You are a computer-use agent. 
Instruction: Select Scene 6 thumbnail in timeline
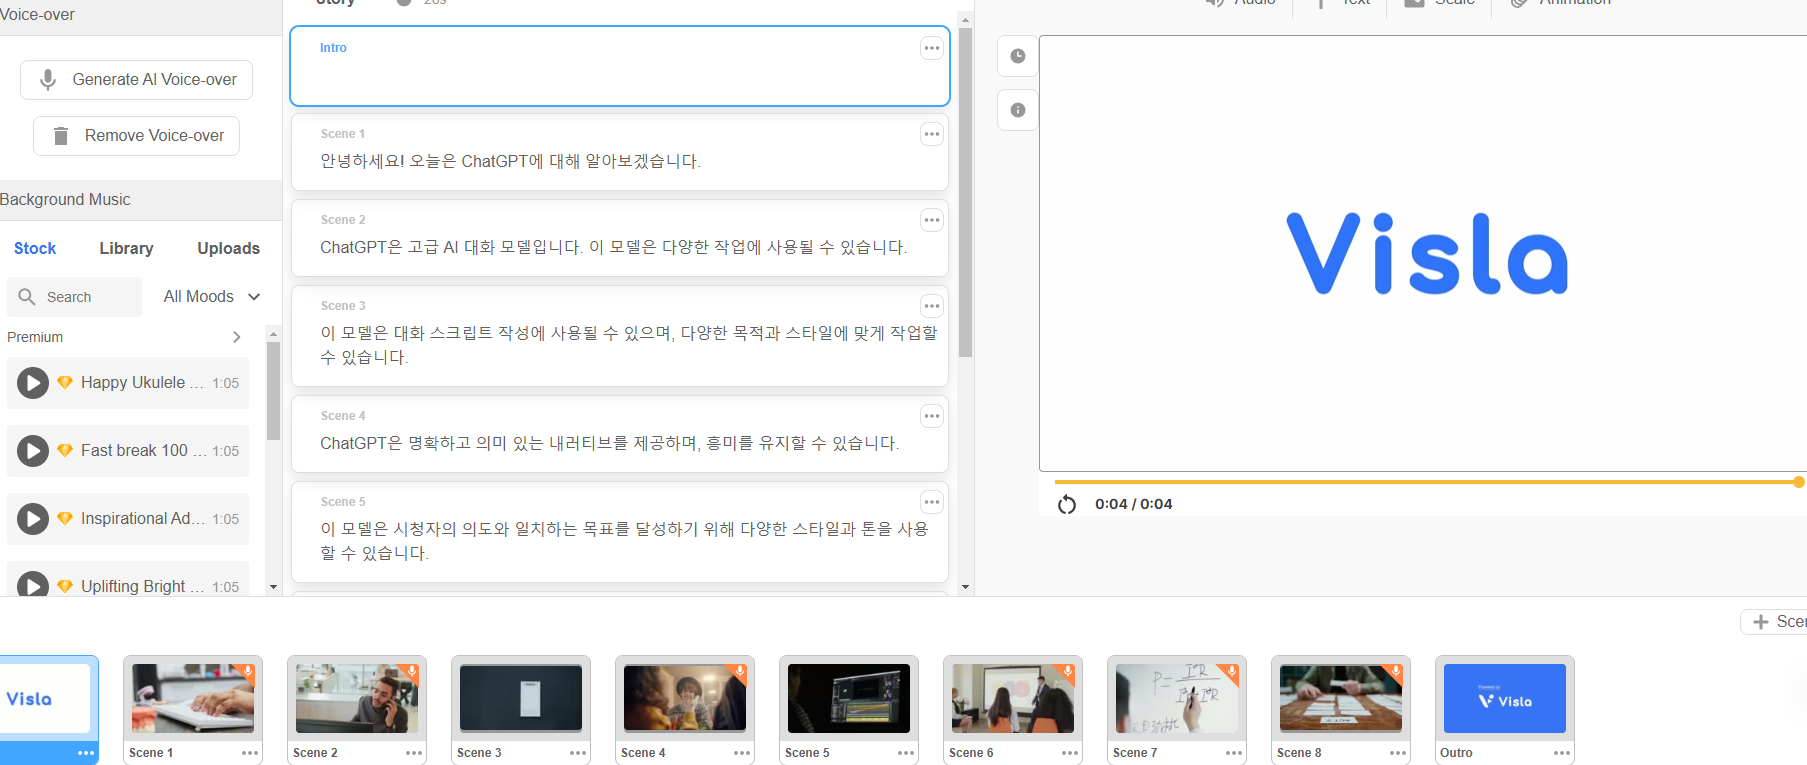pos(1013,699)
